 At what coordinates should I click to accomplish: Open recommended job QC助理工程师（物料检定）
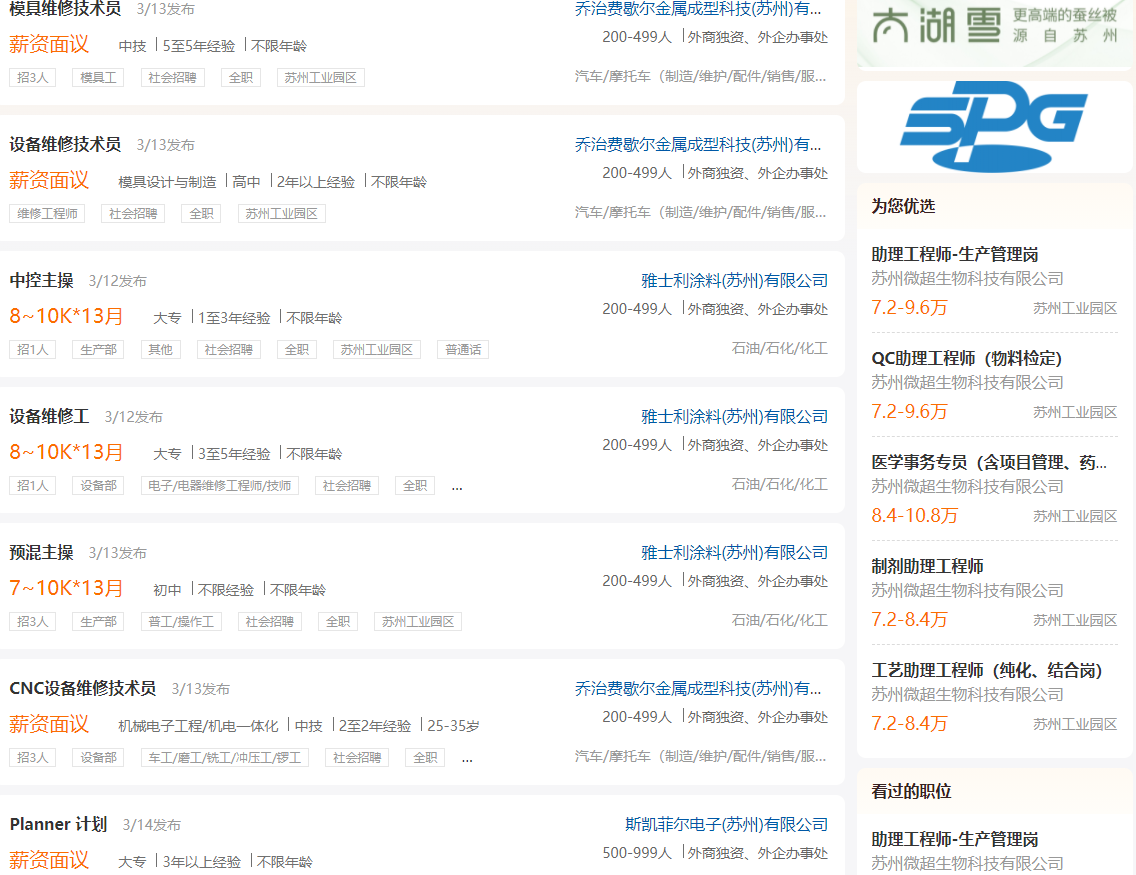click(x=966, y=358)
